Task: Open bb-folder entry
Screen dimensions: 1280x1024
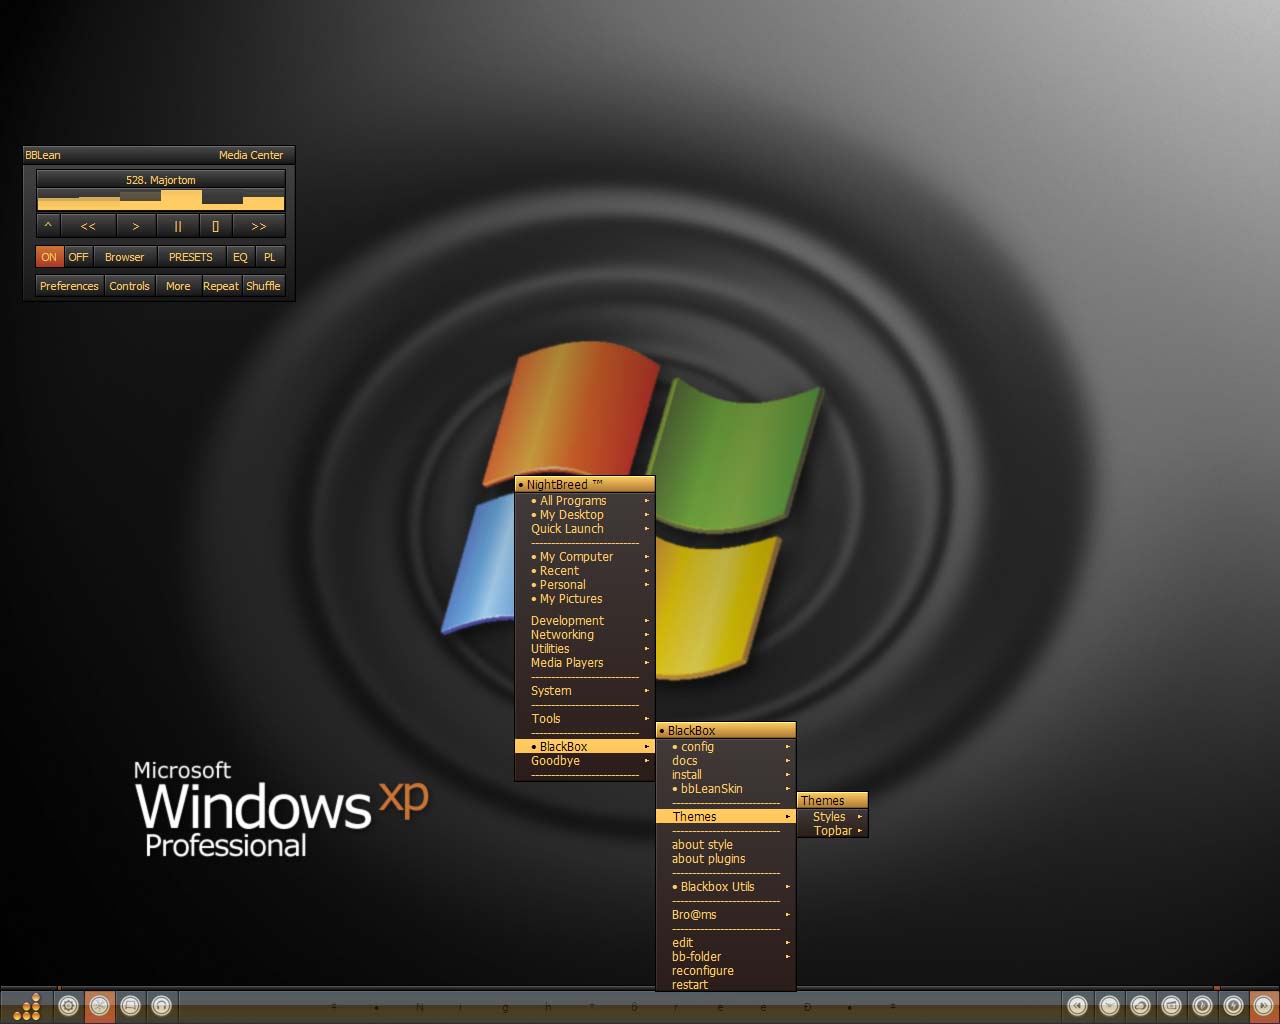Action: point(726,957)
